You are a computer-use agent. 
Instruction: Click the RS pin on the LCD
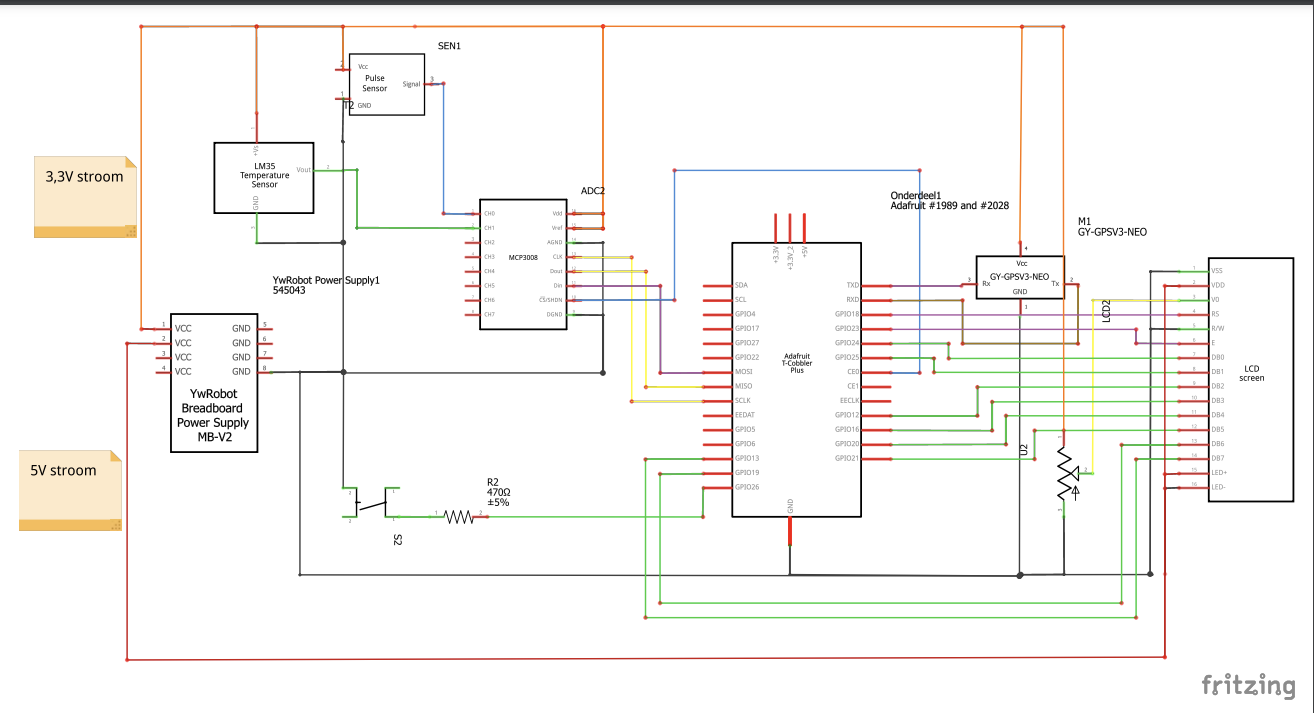(1195, 313)
